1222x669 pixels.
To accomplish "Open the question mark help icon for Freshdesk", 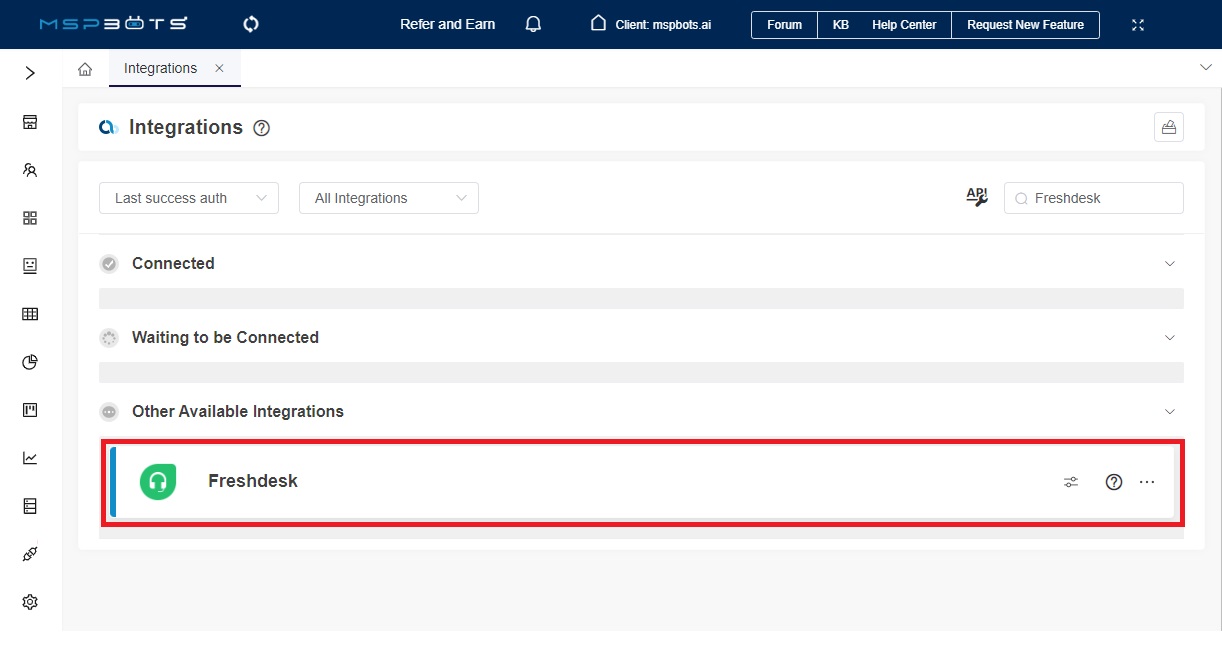I will (x=1113, y=481).
